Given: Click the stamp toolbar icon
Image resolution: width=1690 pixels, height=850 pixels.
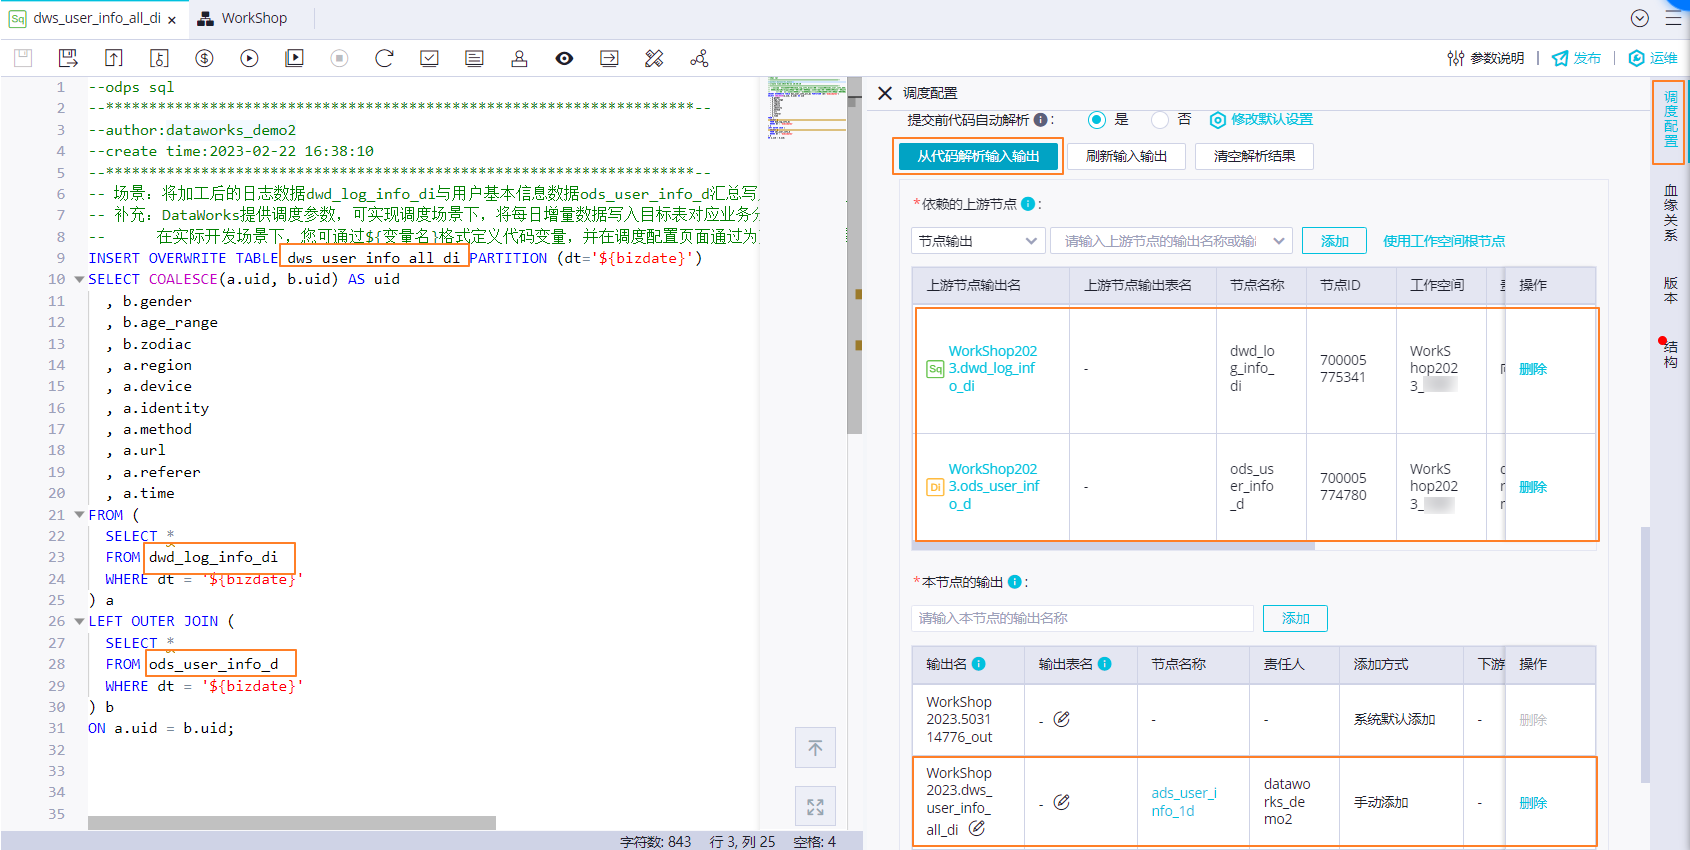Looking at the screenshot, I should (x=519, y=58).
